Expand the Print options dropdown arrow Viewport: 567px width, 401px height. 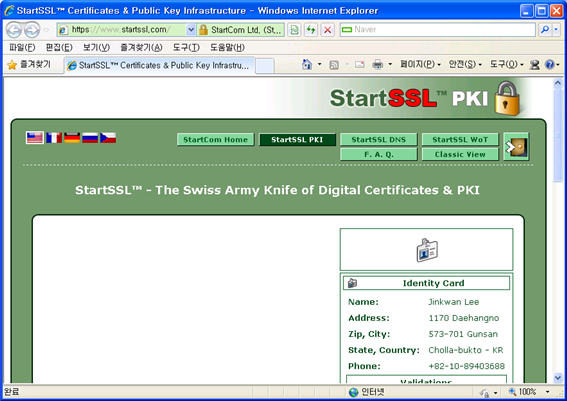(390, 65)
